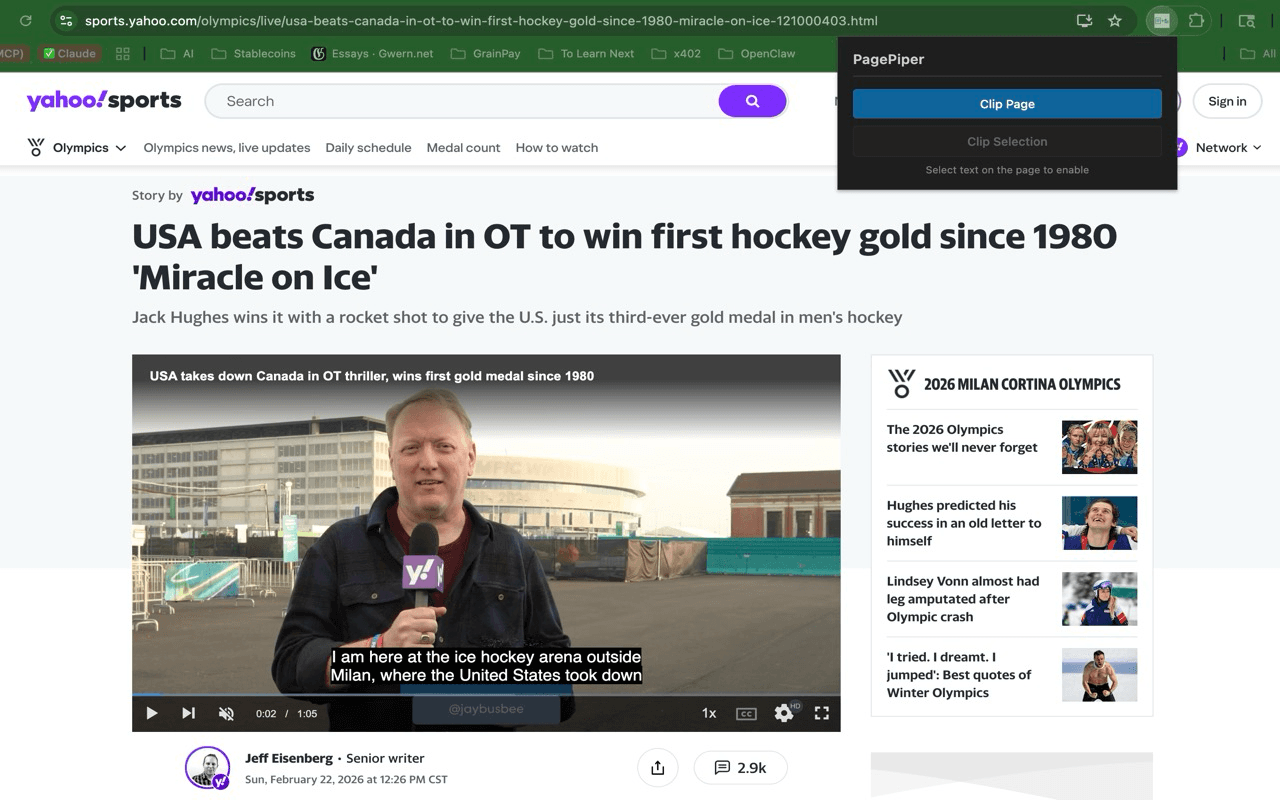
Task: Open the Medal count tab
Action: pos(463,148)
